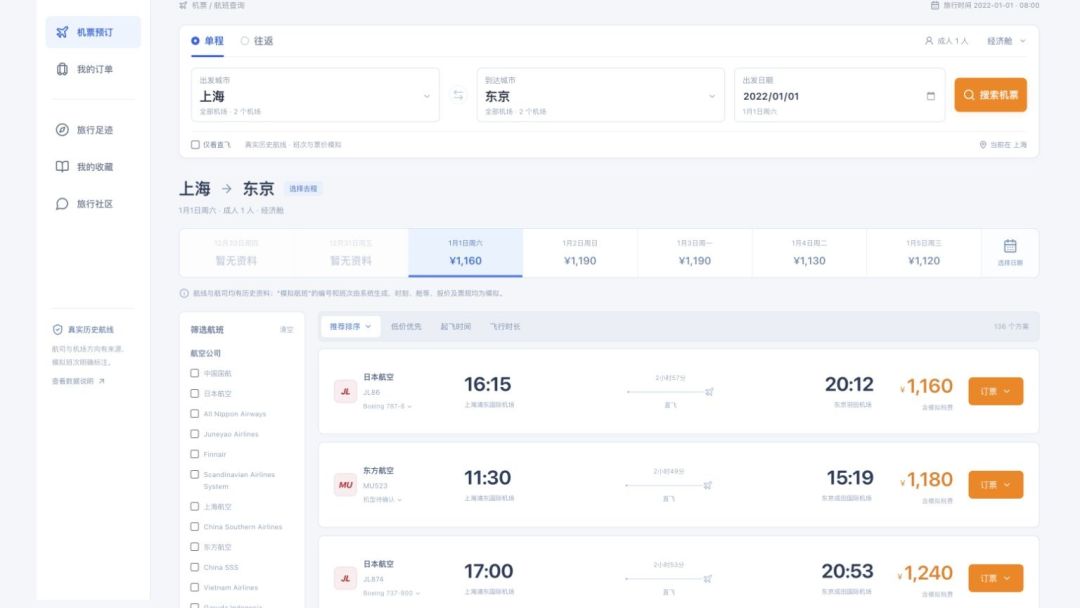This screenshot has width=1080, height=608.
Task: Swap departure and arrival cities
Action: 458,95
